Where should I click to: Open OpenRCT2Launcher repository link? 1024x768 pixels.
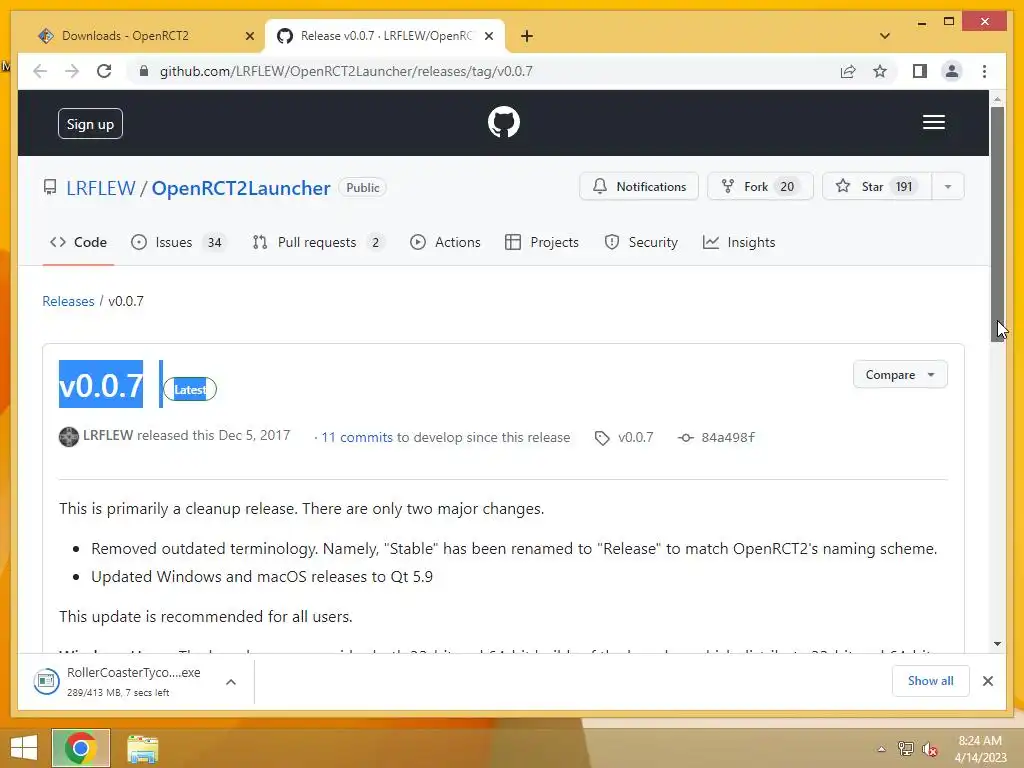[241, 188]
